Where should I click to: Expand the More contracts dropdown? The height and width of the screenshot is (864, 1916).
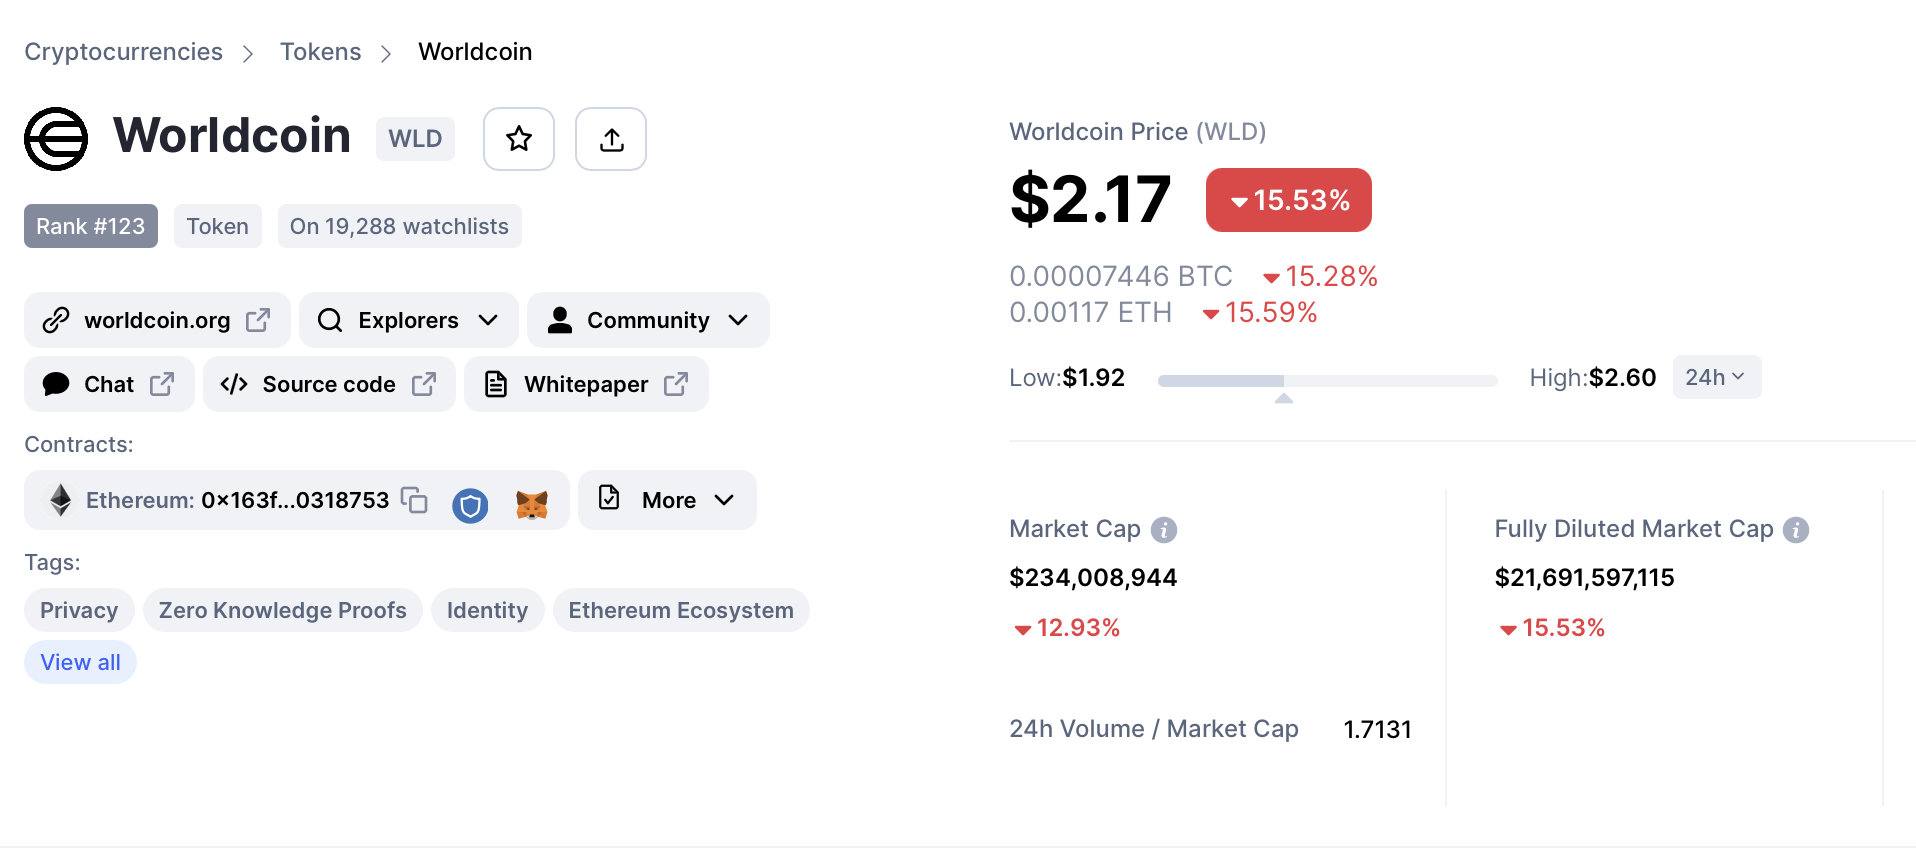667,500
